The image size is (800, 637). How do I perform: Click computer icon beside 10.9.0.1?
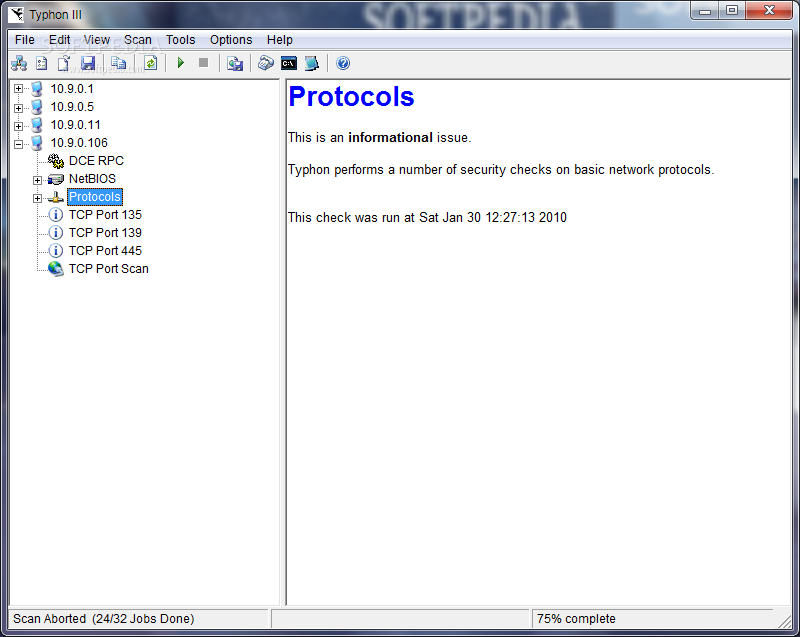[37, 89]
